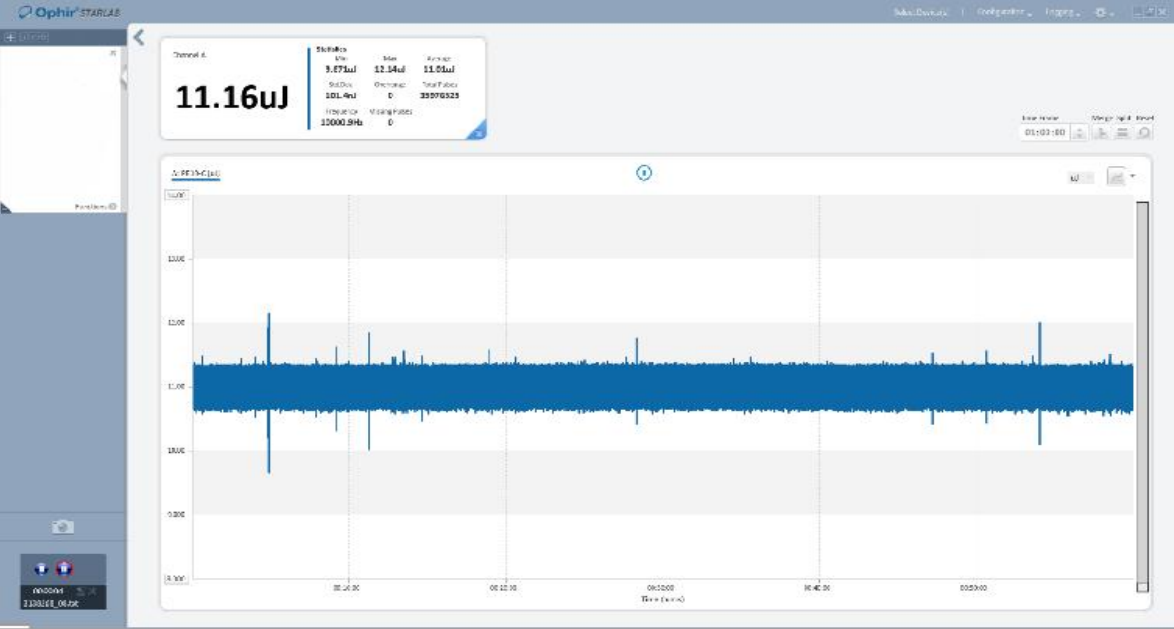The height and width of the screenshot is (629, 1174).
Task: Collapse the left sidebar using the chevron arrow
Action: (139, 38)
